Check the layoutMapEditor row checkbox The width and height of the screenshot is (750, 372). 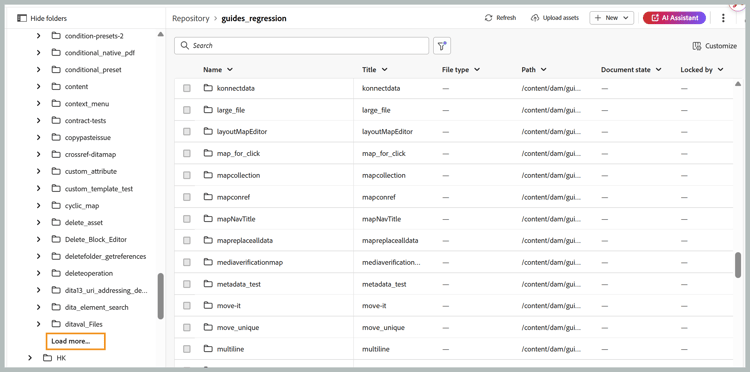187,131
